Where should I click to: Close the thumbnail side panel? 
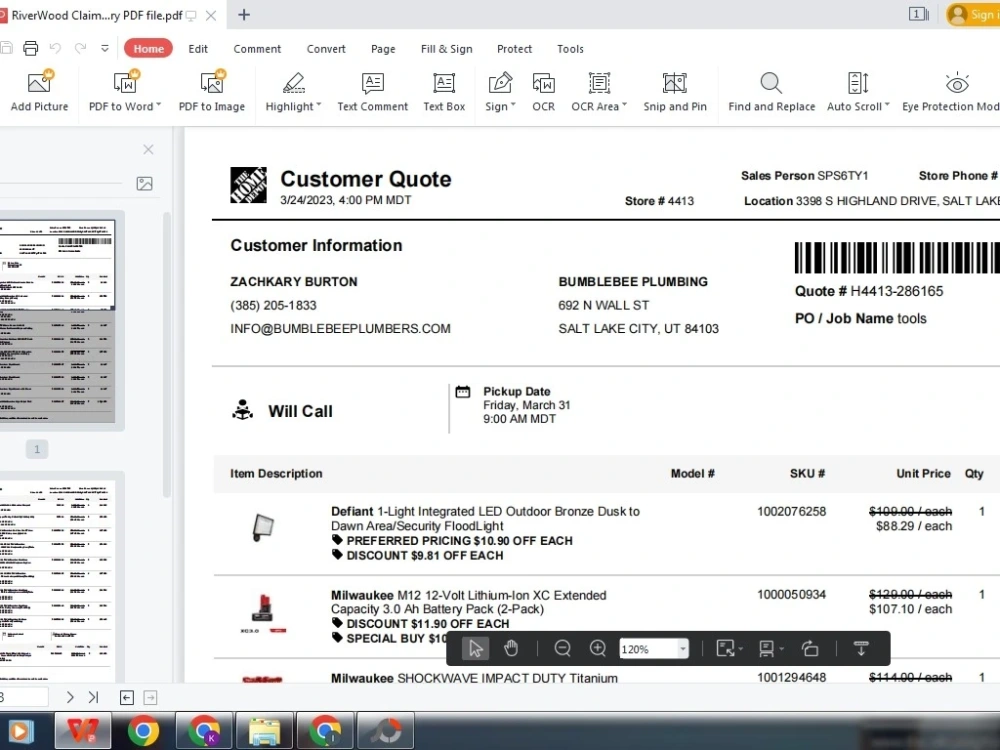pyautogui.click(x=148, y=149)
